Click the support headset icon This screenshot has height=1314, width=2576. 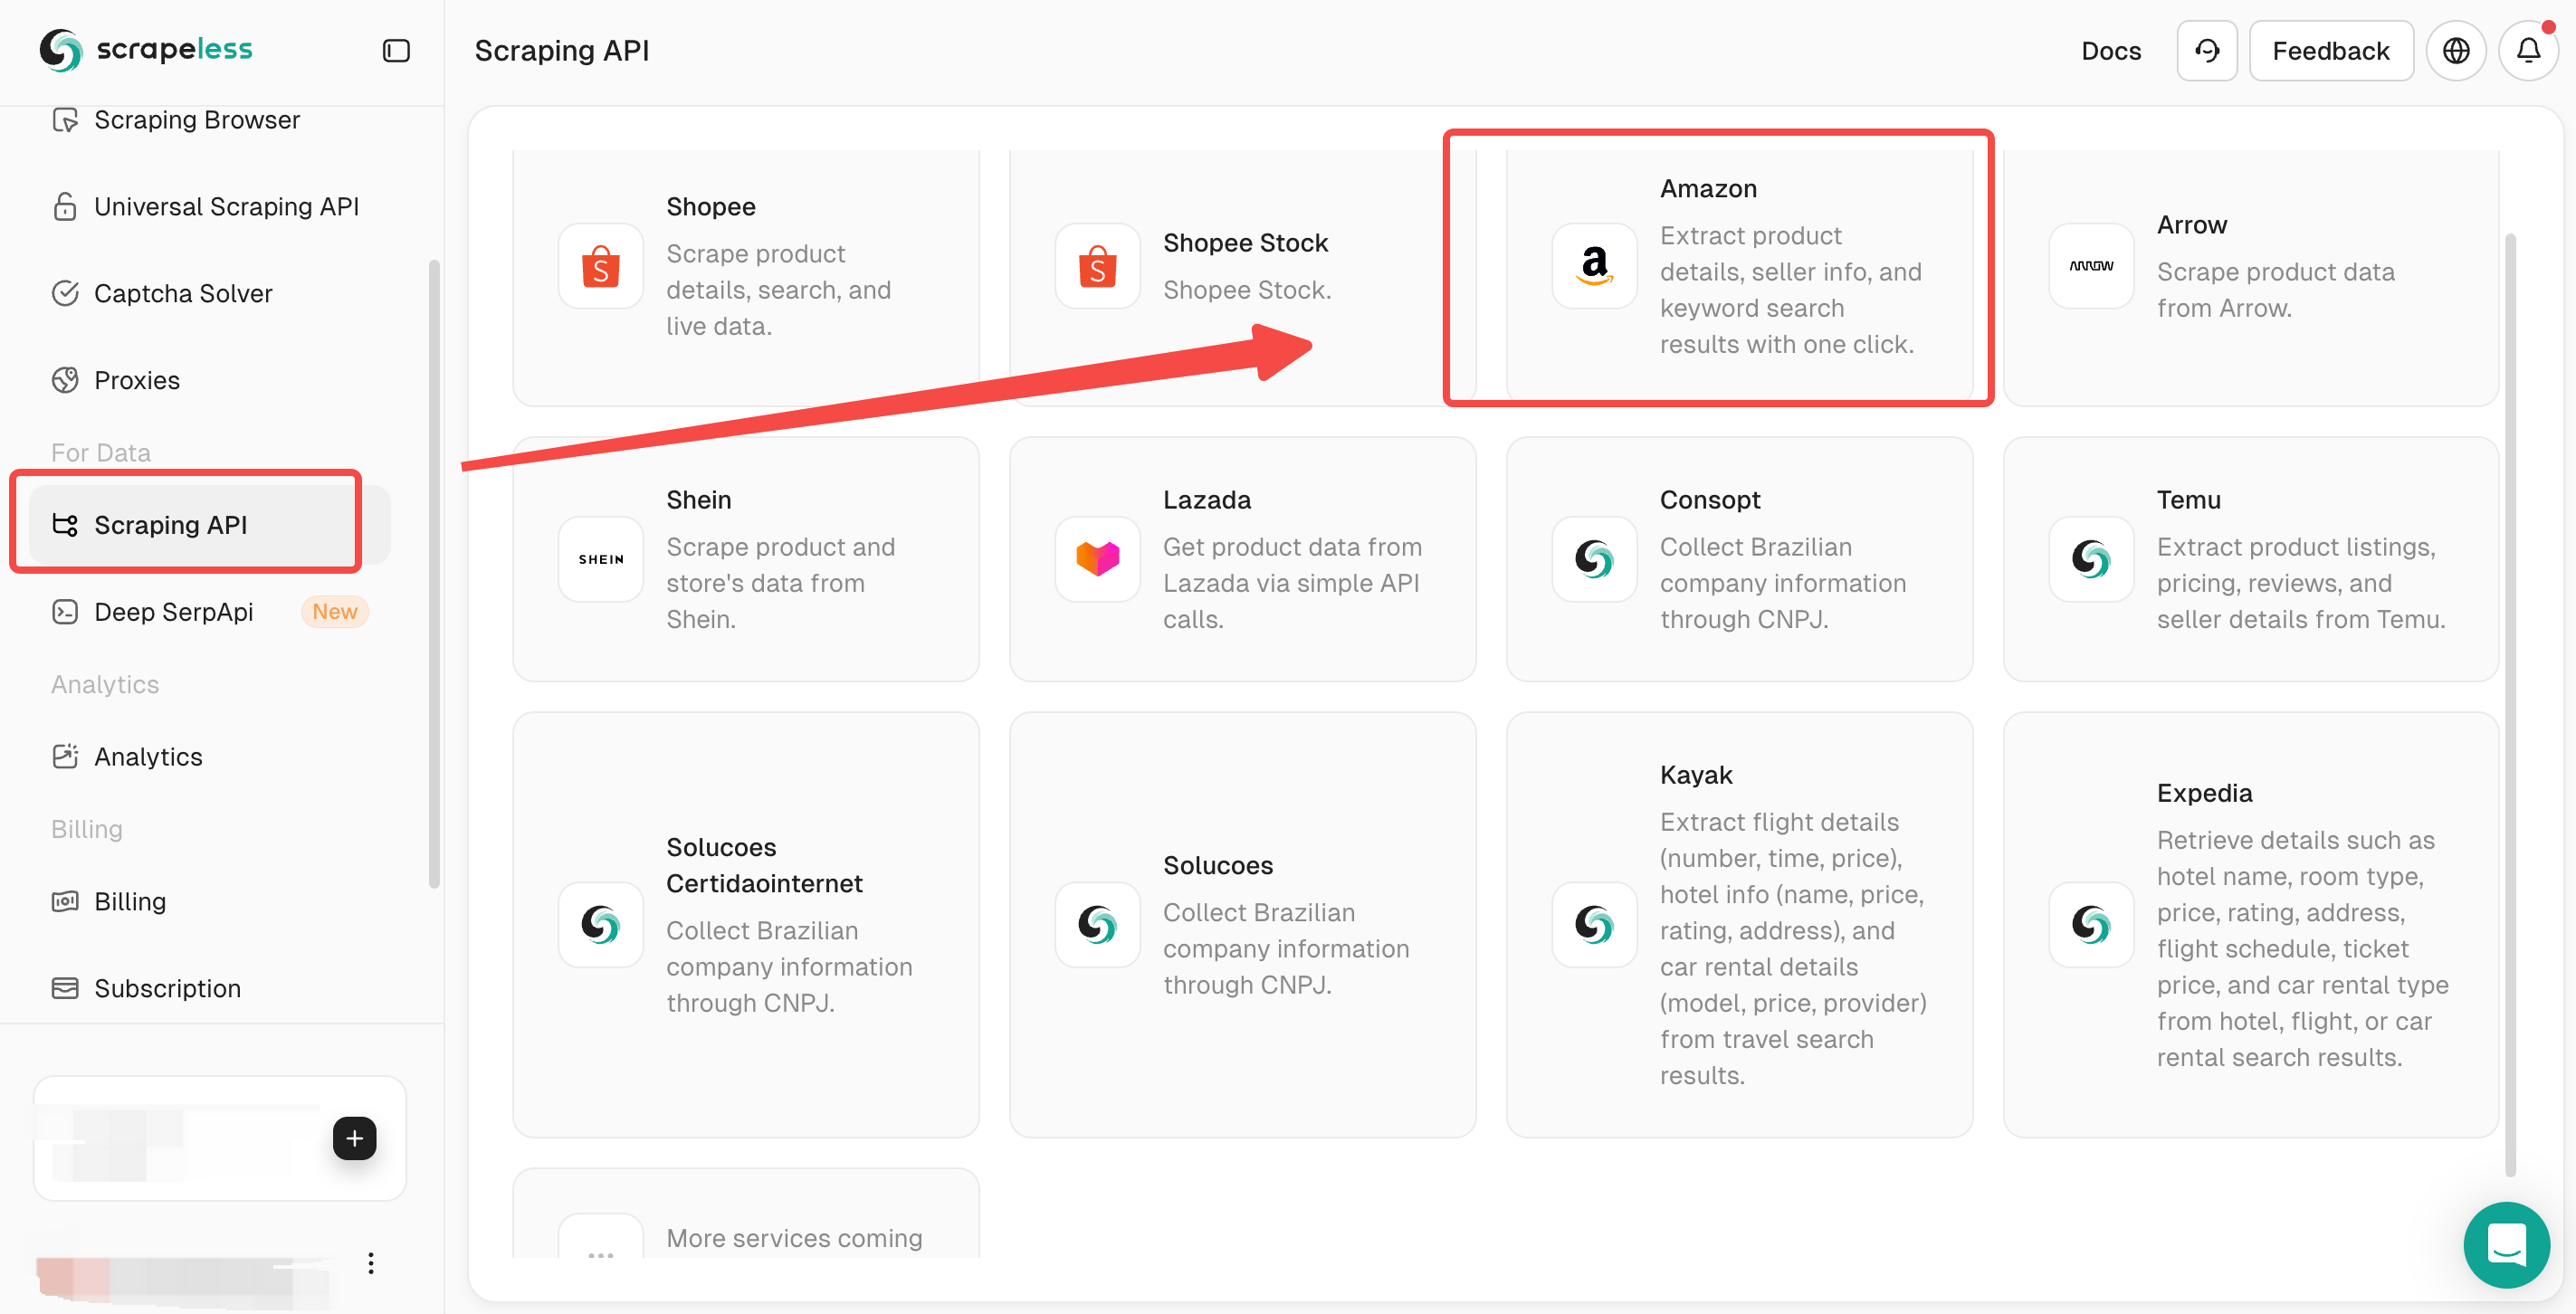pos(2207,50)
